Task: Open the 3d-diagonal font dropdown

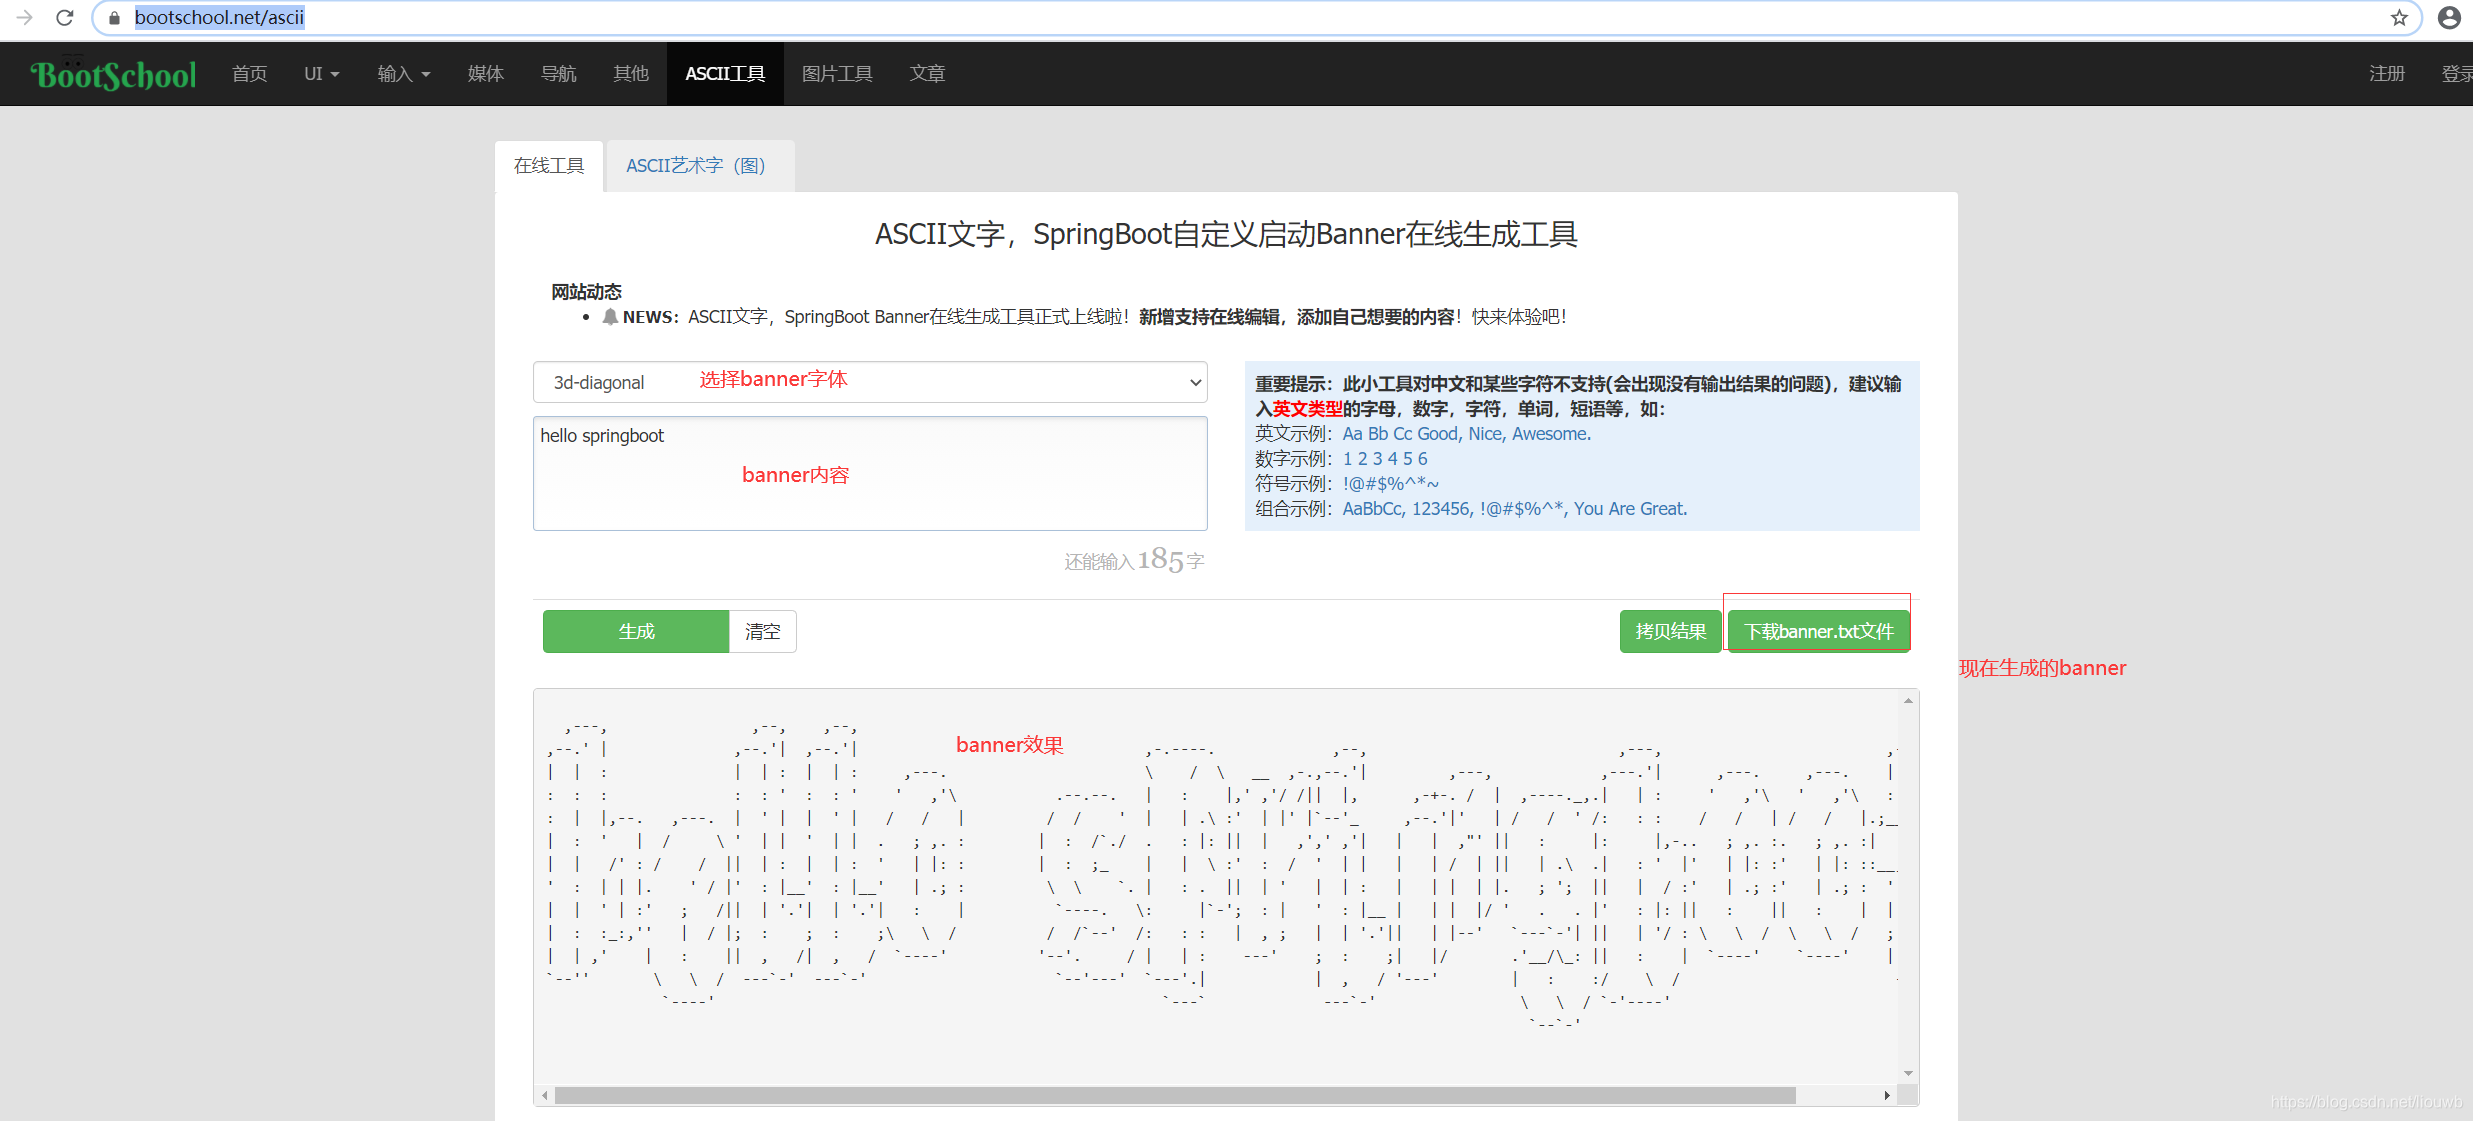Action: tap(870, 382)
